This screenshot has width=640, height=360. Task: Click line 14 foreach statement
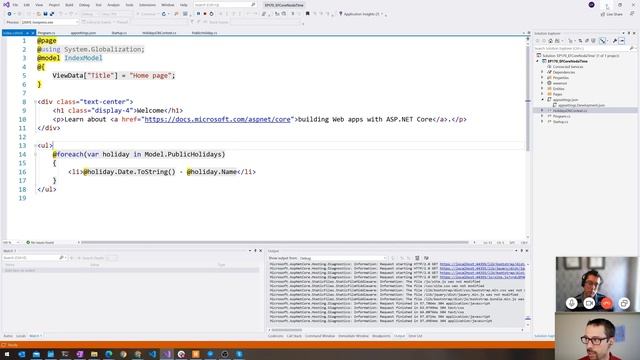pos(139,154)
